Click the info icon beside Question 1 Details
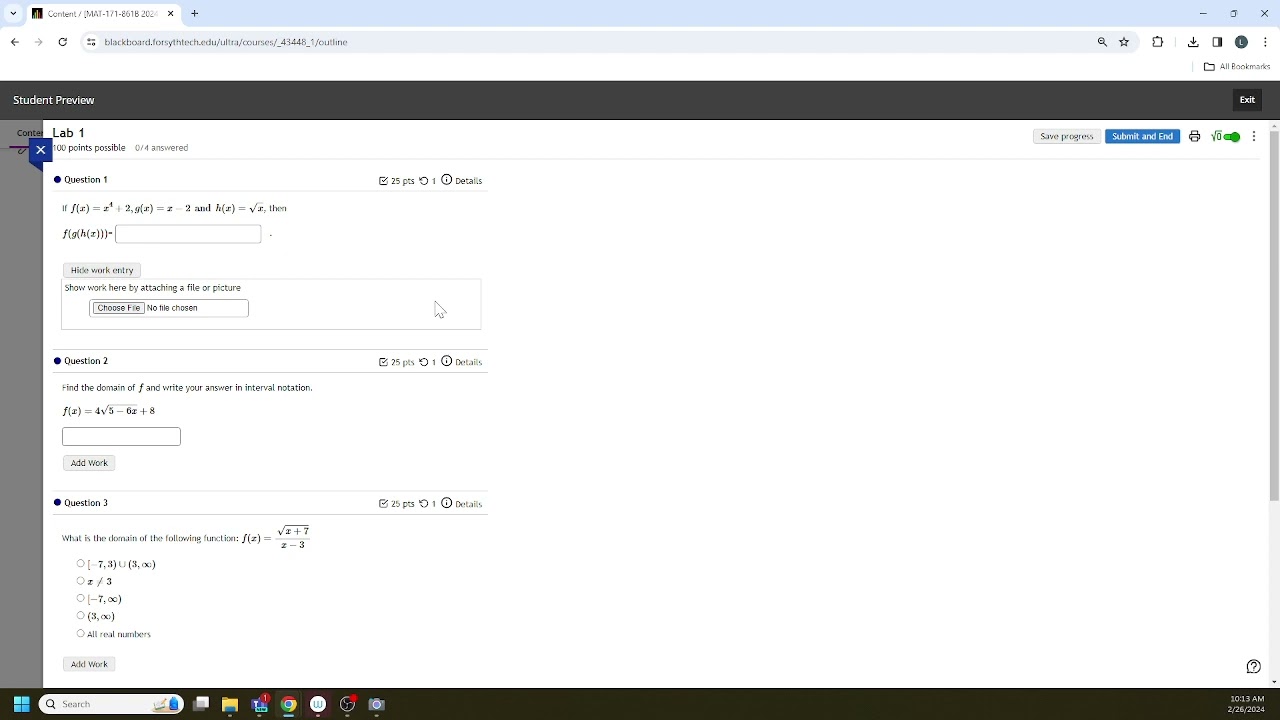The height and width of the screenshot is (720, 1280). (x=446, y=180)
